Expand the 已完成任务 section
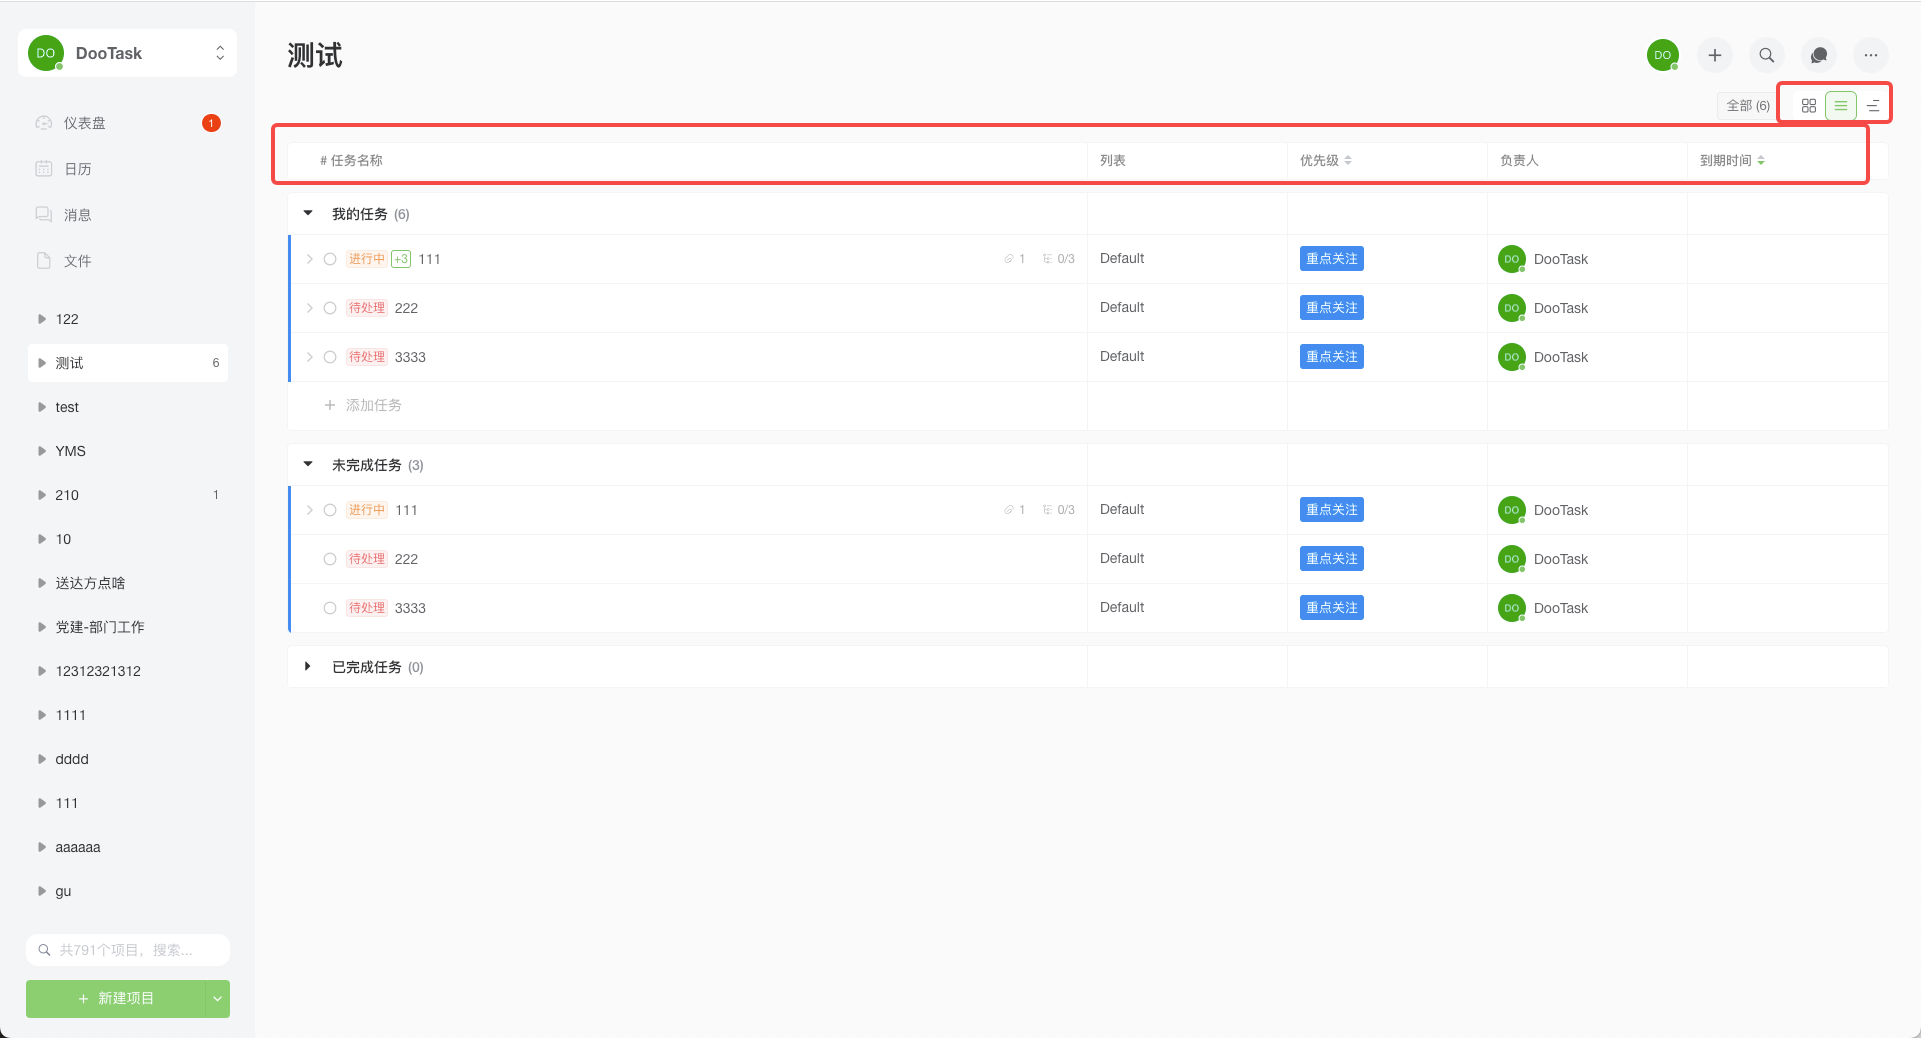The height and width of the screenshot is (1038, 1921). click(308, 667)
